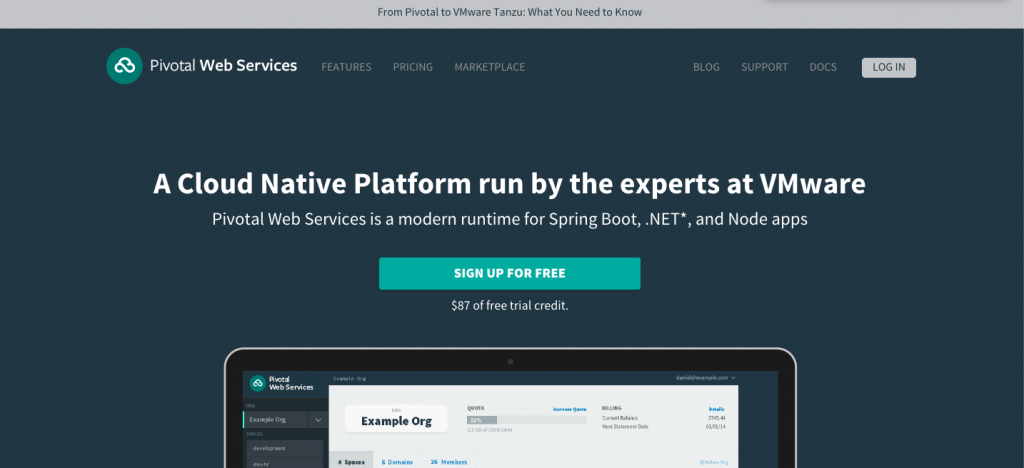Click the main headline about VMware experts
This screenshot has height=468, width=1024.
(509, 183)
